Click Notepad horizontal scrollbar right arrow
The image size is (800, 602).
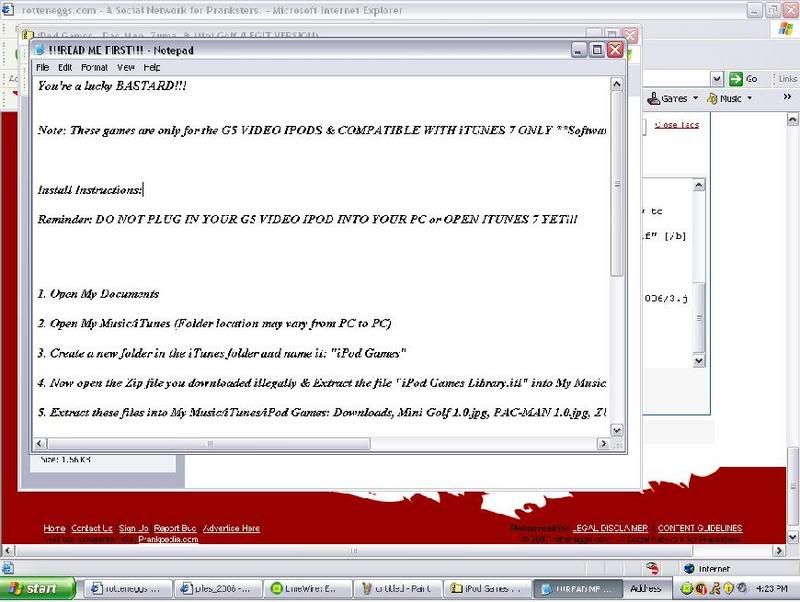[x=604, y=443]
